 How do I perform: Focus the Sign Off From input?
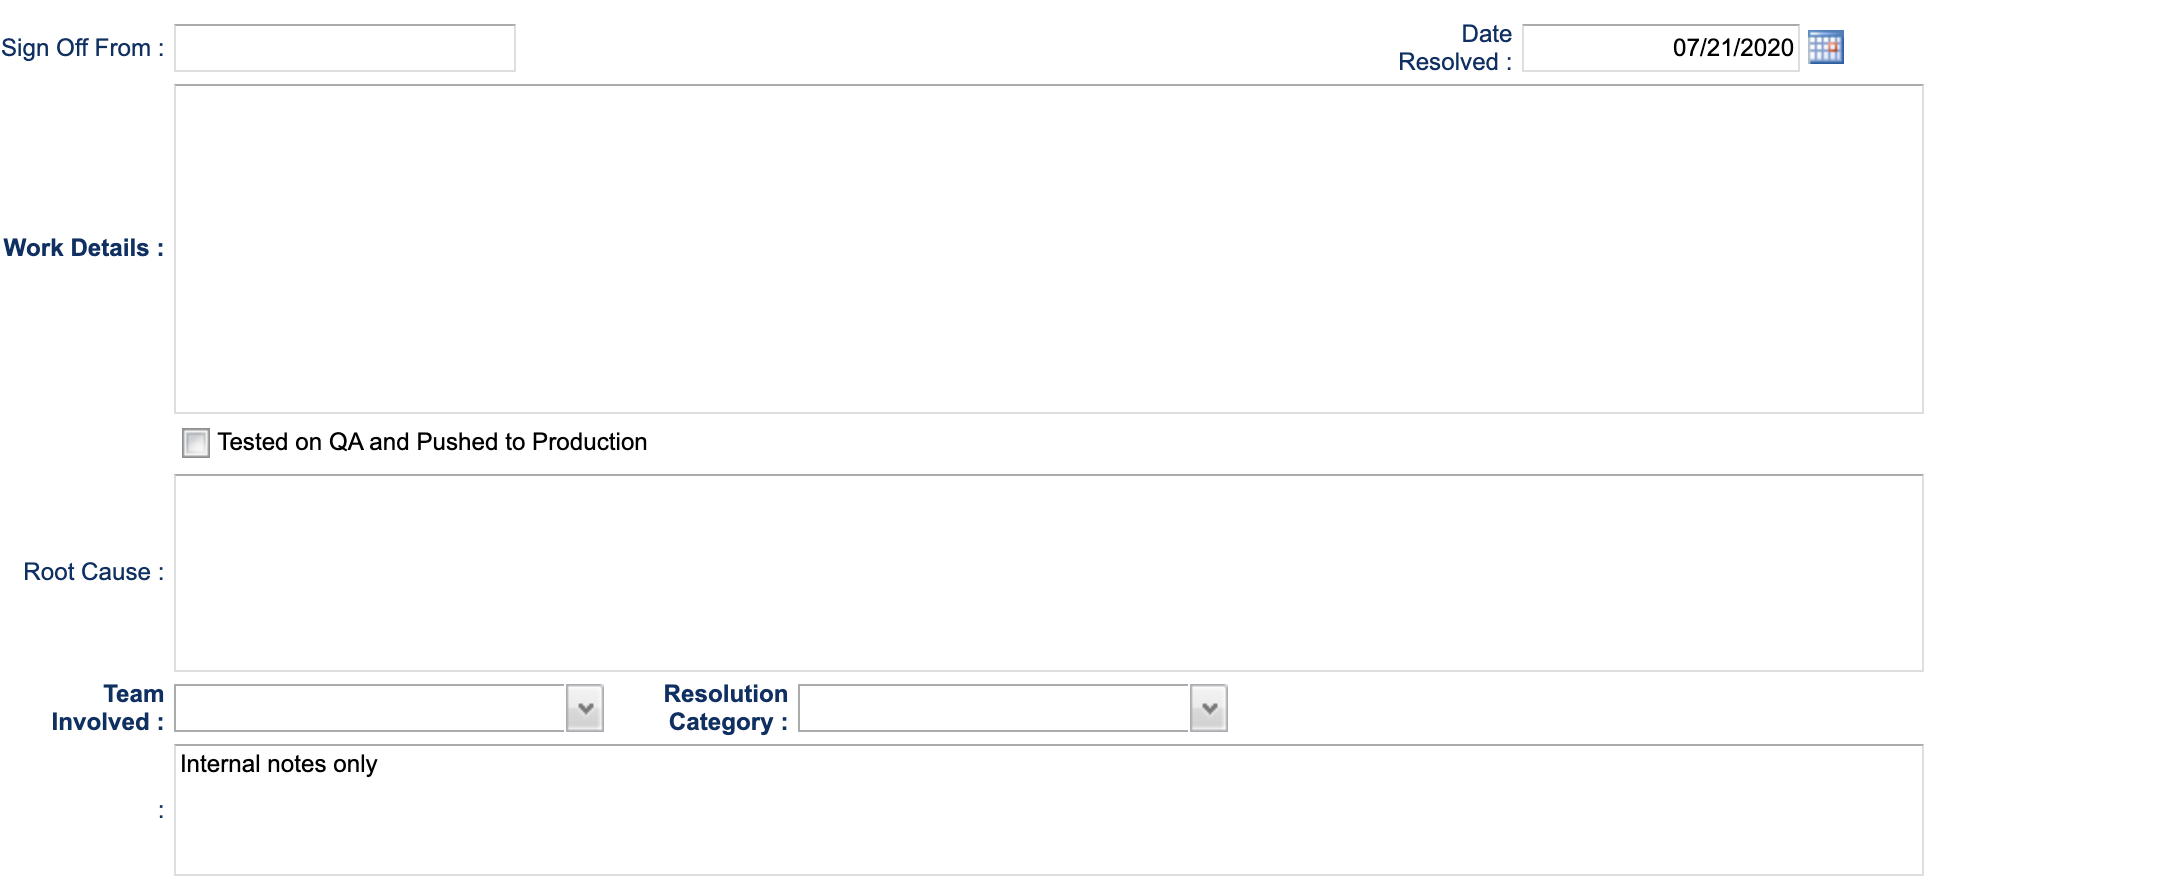(x=345, y=48)
